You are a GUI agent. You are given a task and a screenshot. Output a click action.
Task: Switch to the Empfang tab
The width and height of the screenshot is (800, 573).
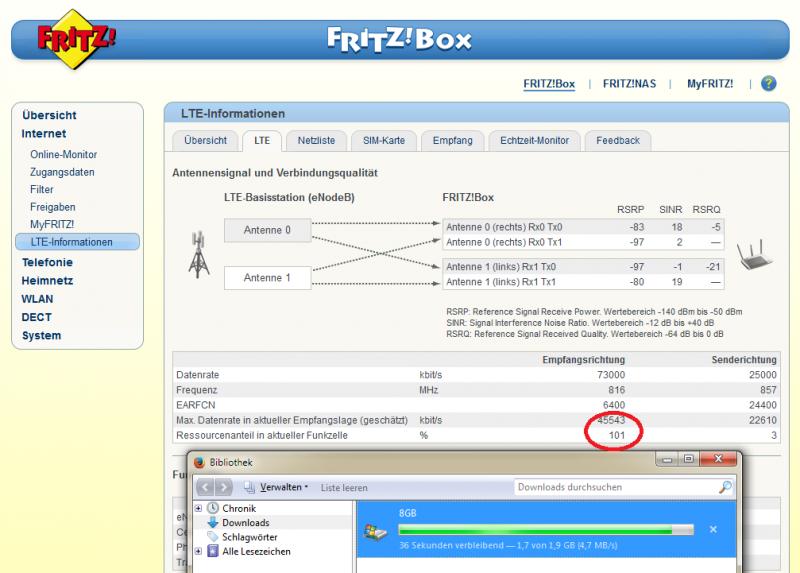(x=453, y=140)
